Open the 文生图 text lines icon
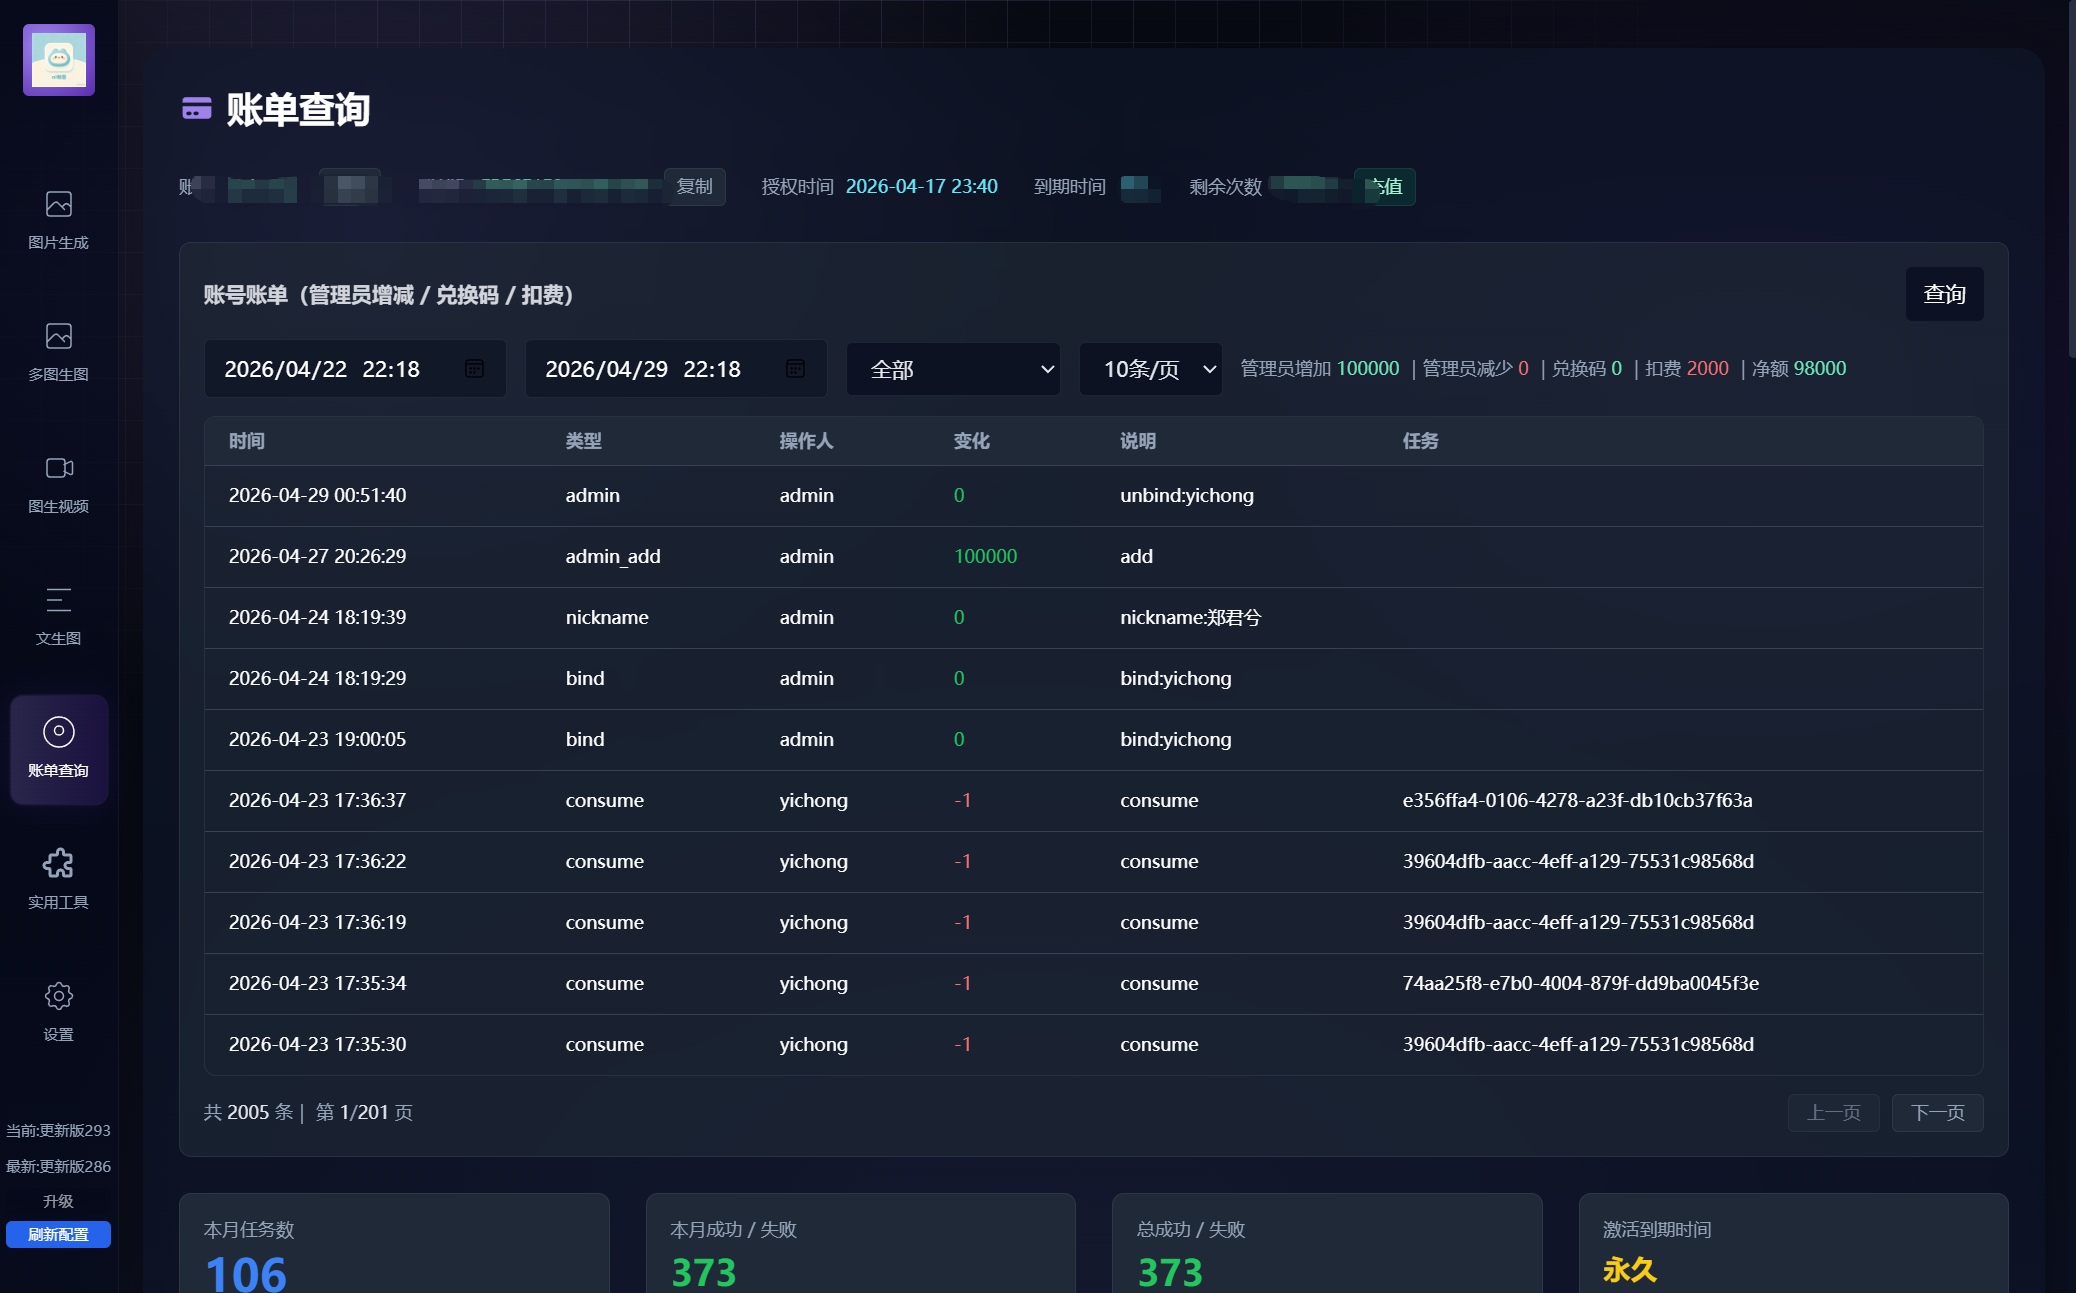Viewport: 2076px width, 1293px height. [x=59, y=600]
